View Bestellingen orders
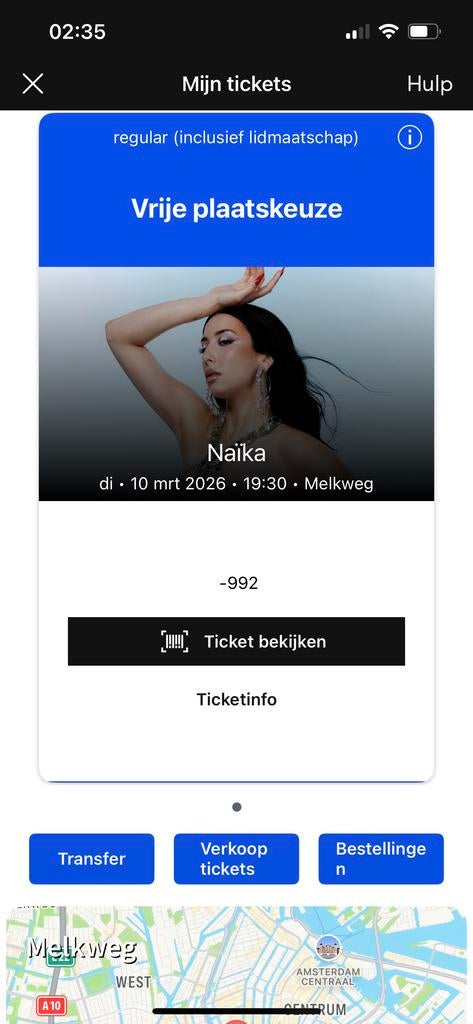The width and height of the screenshot is (473, 1024). point(381,859)
